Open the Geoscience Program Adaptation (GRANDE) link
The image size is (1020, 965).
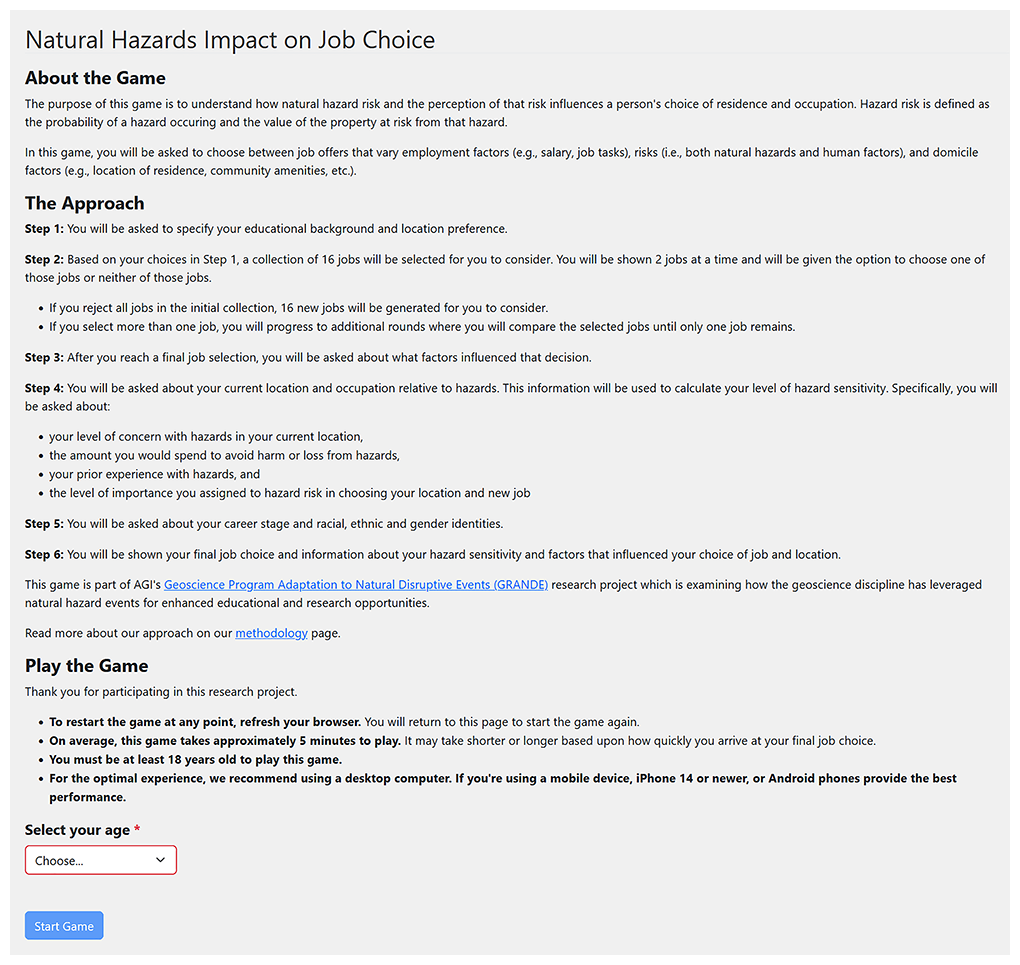coord(356,584)
